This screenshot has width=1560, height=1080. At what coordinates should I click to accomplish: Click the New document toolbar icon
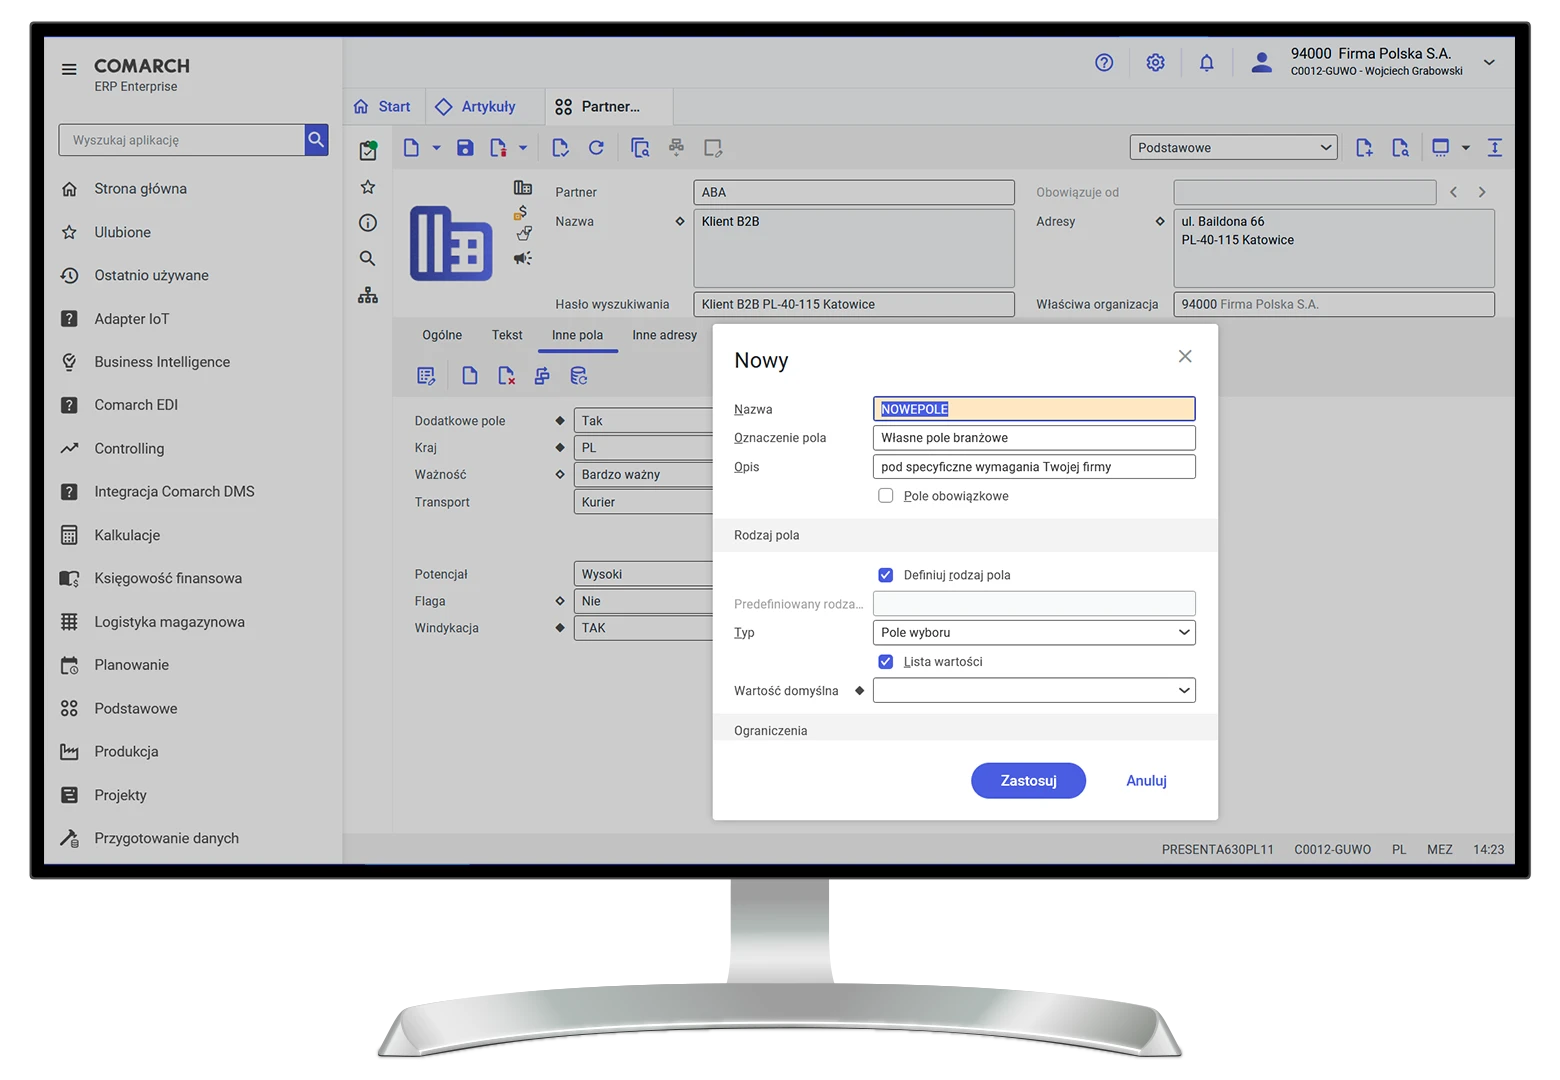(x=411, y=148)
